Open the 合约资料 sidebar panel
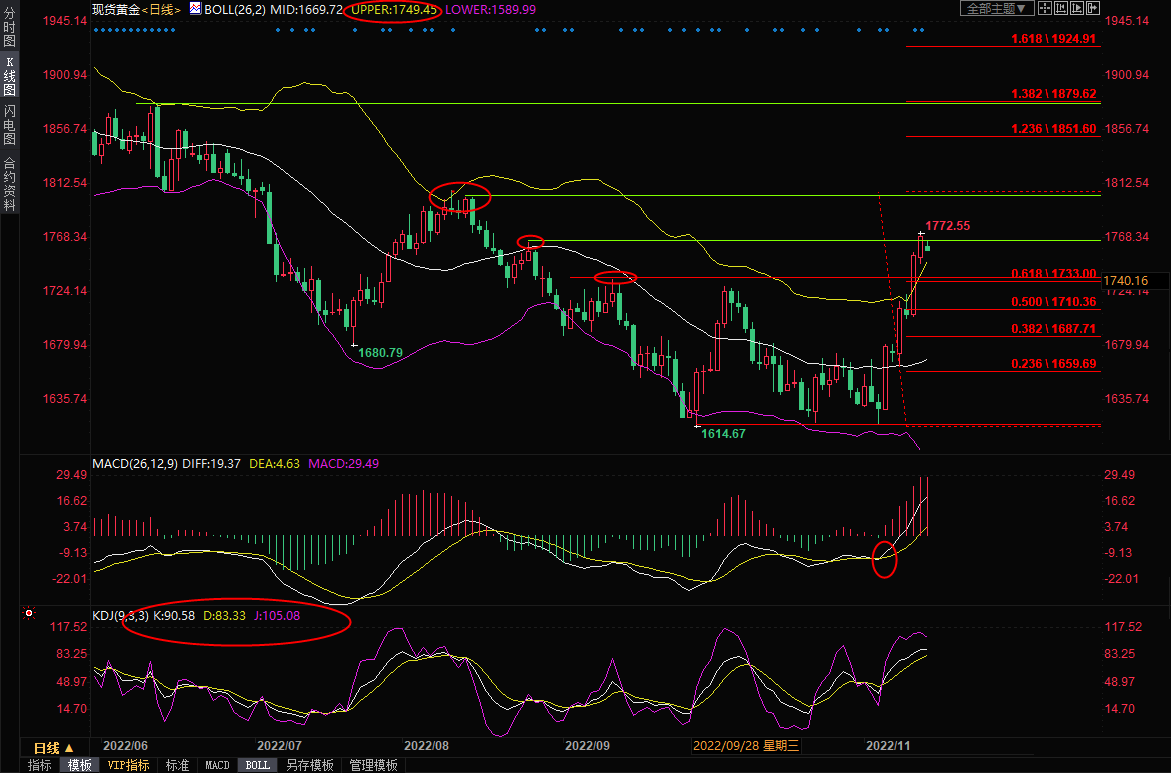1171x773 pixels. click(x=9, y=183)
